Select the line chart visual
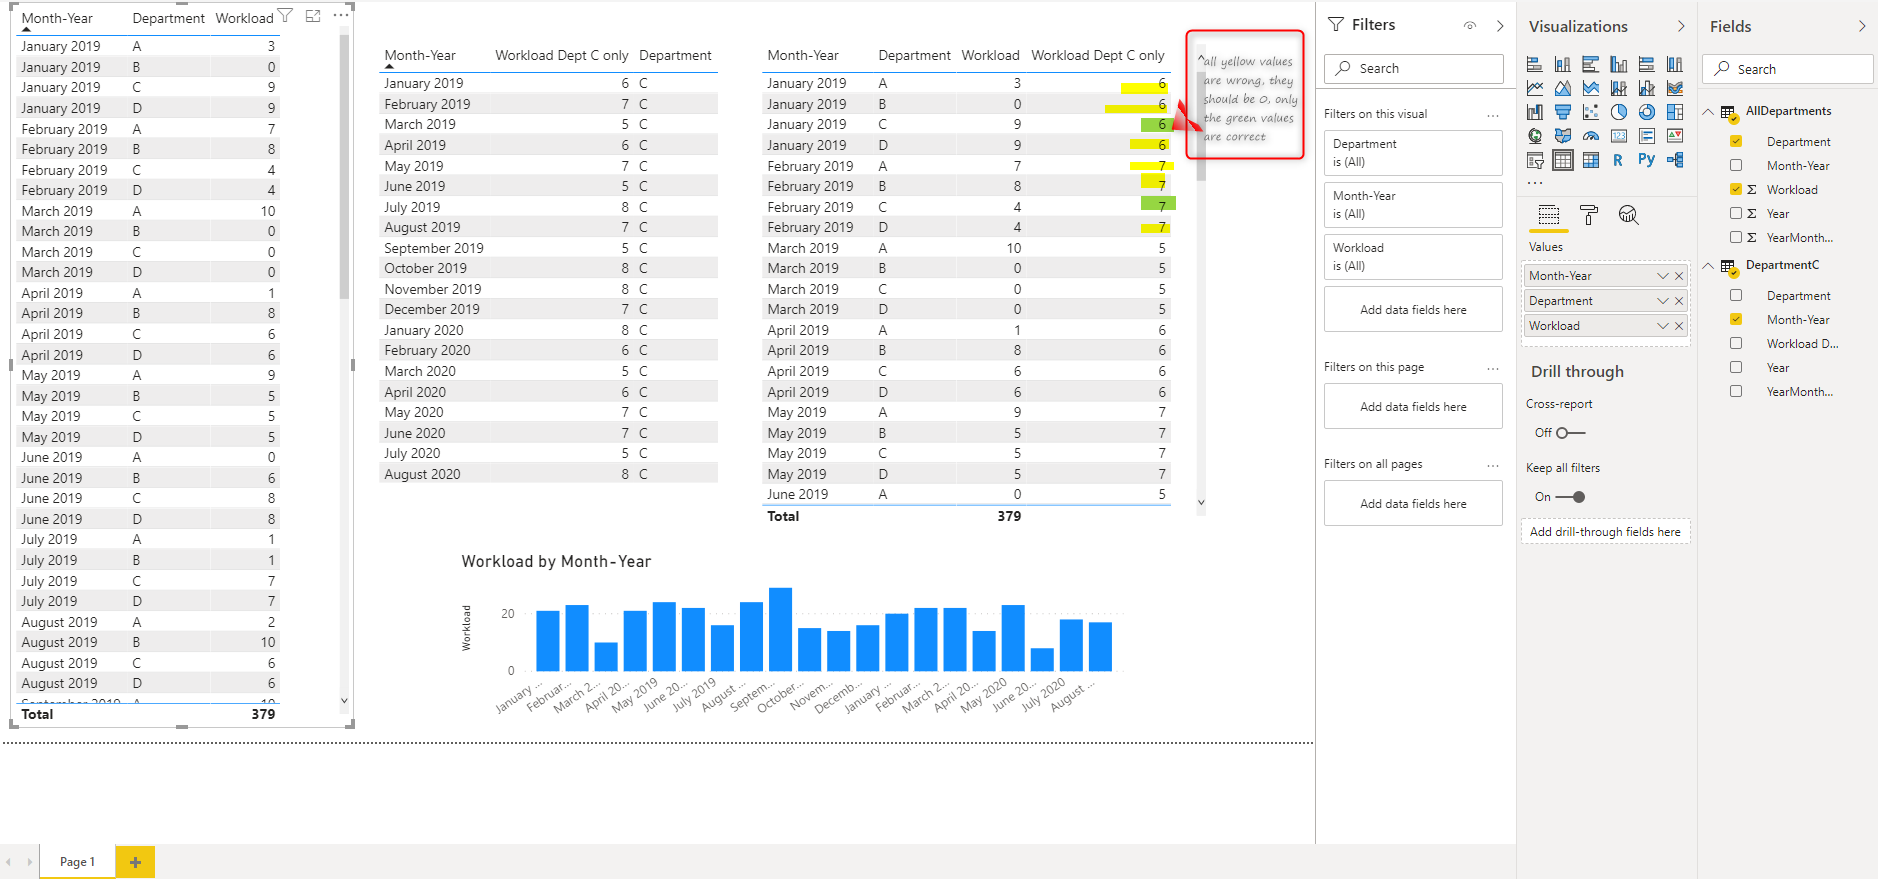This screenshot has height=879, width=1878. (x=1534, y=88)
